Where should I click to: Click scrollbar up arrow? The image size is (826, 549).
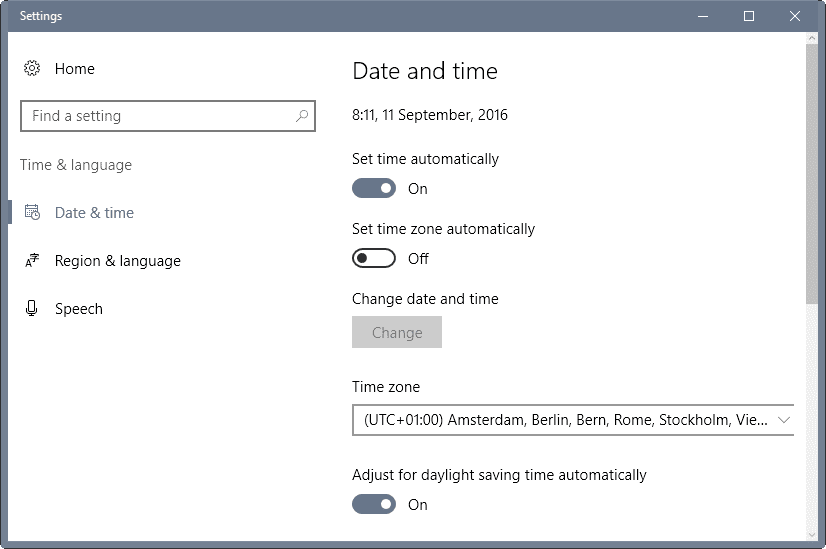tap(811, 38)
